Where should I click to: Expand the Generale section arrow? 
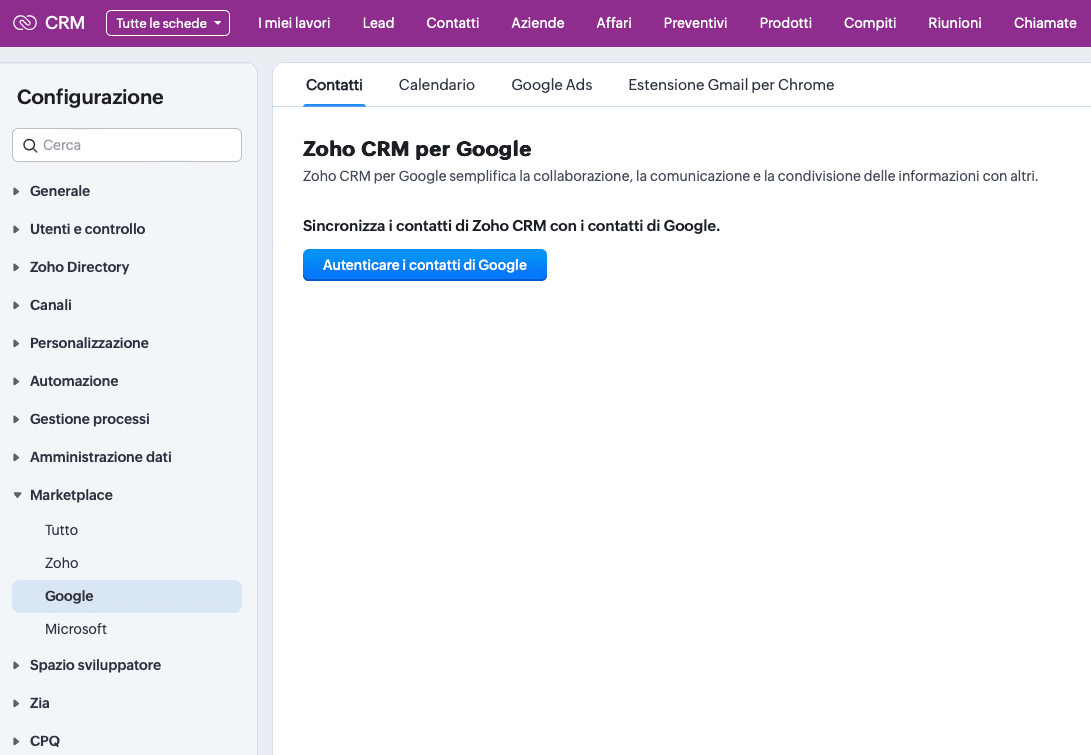[x=16, y=191]
